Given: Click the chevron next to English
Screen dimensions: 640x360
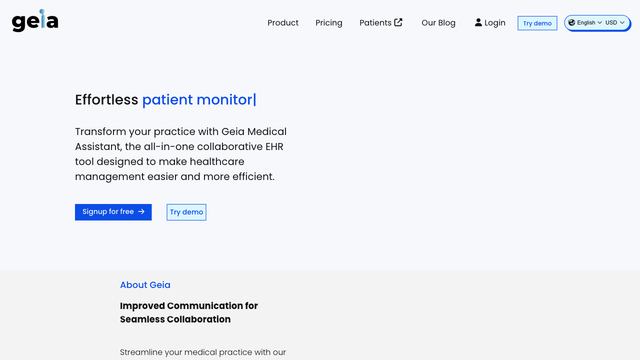Looking at the screenshot, I should click(600, 22).
